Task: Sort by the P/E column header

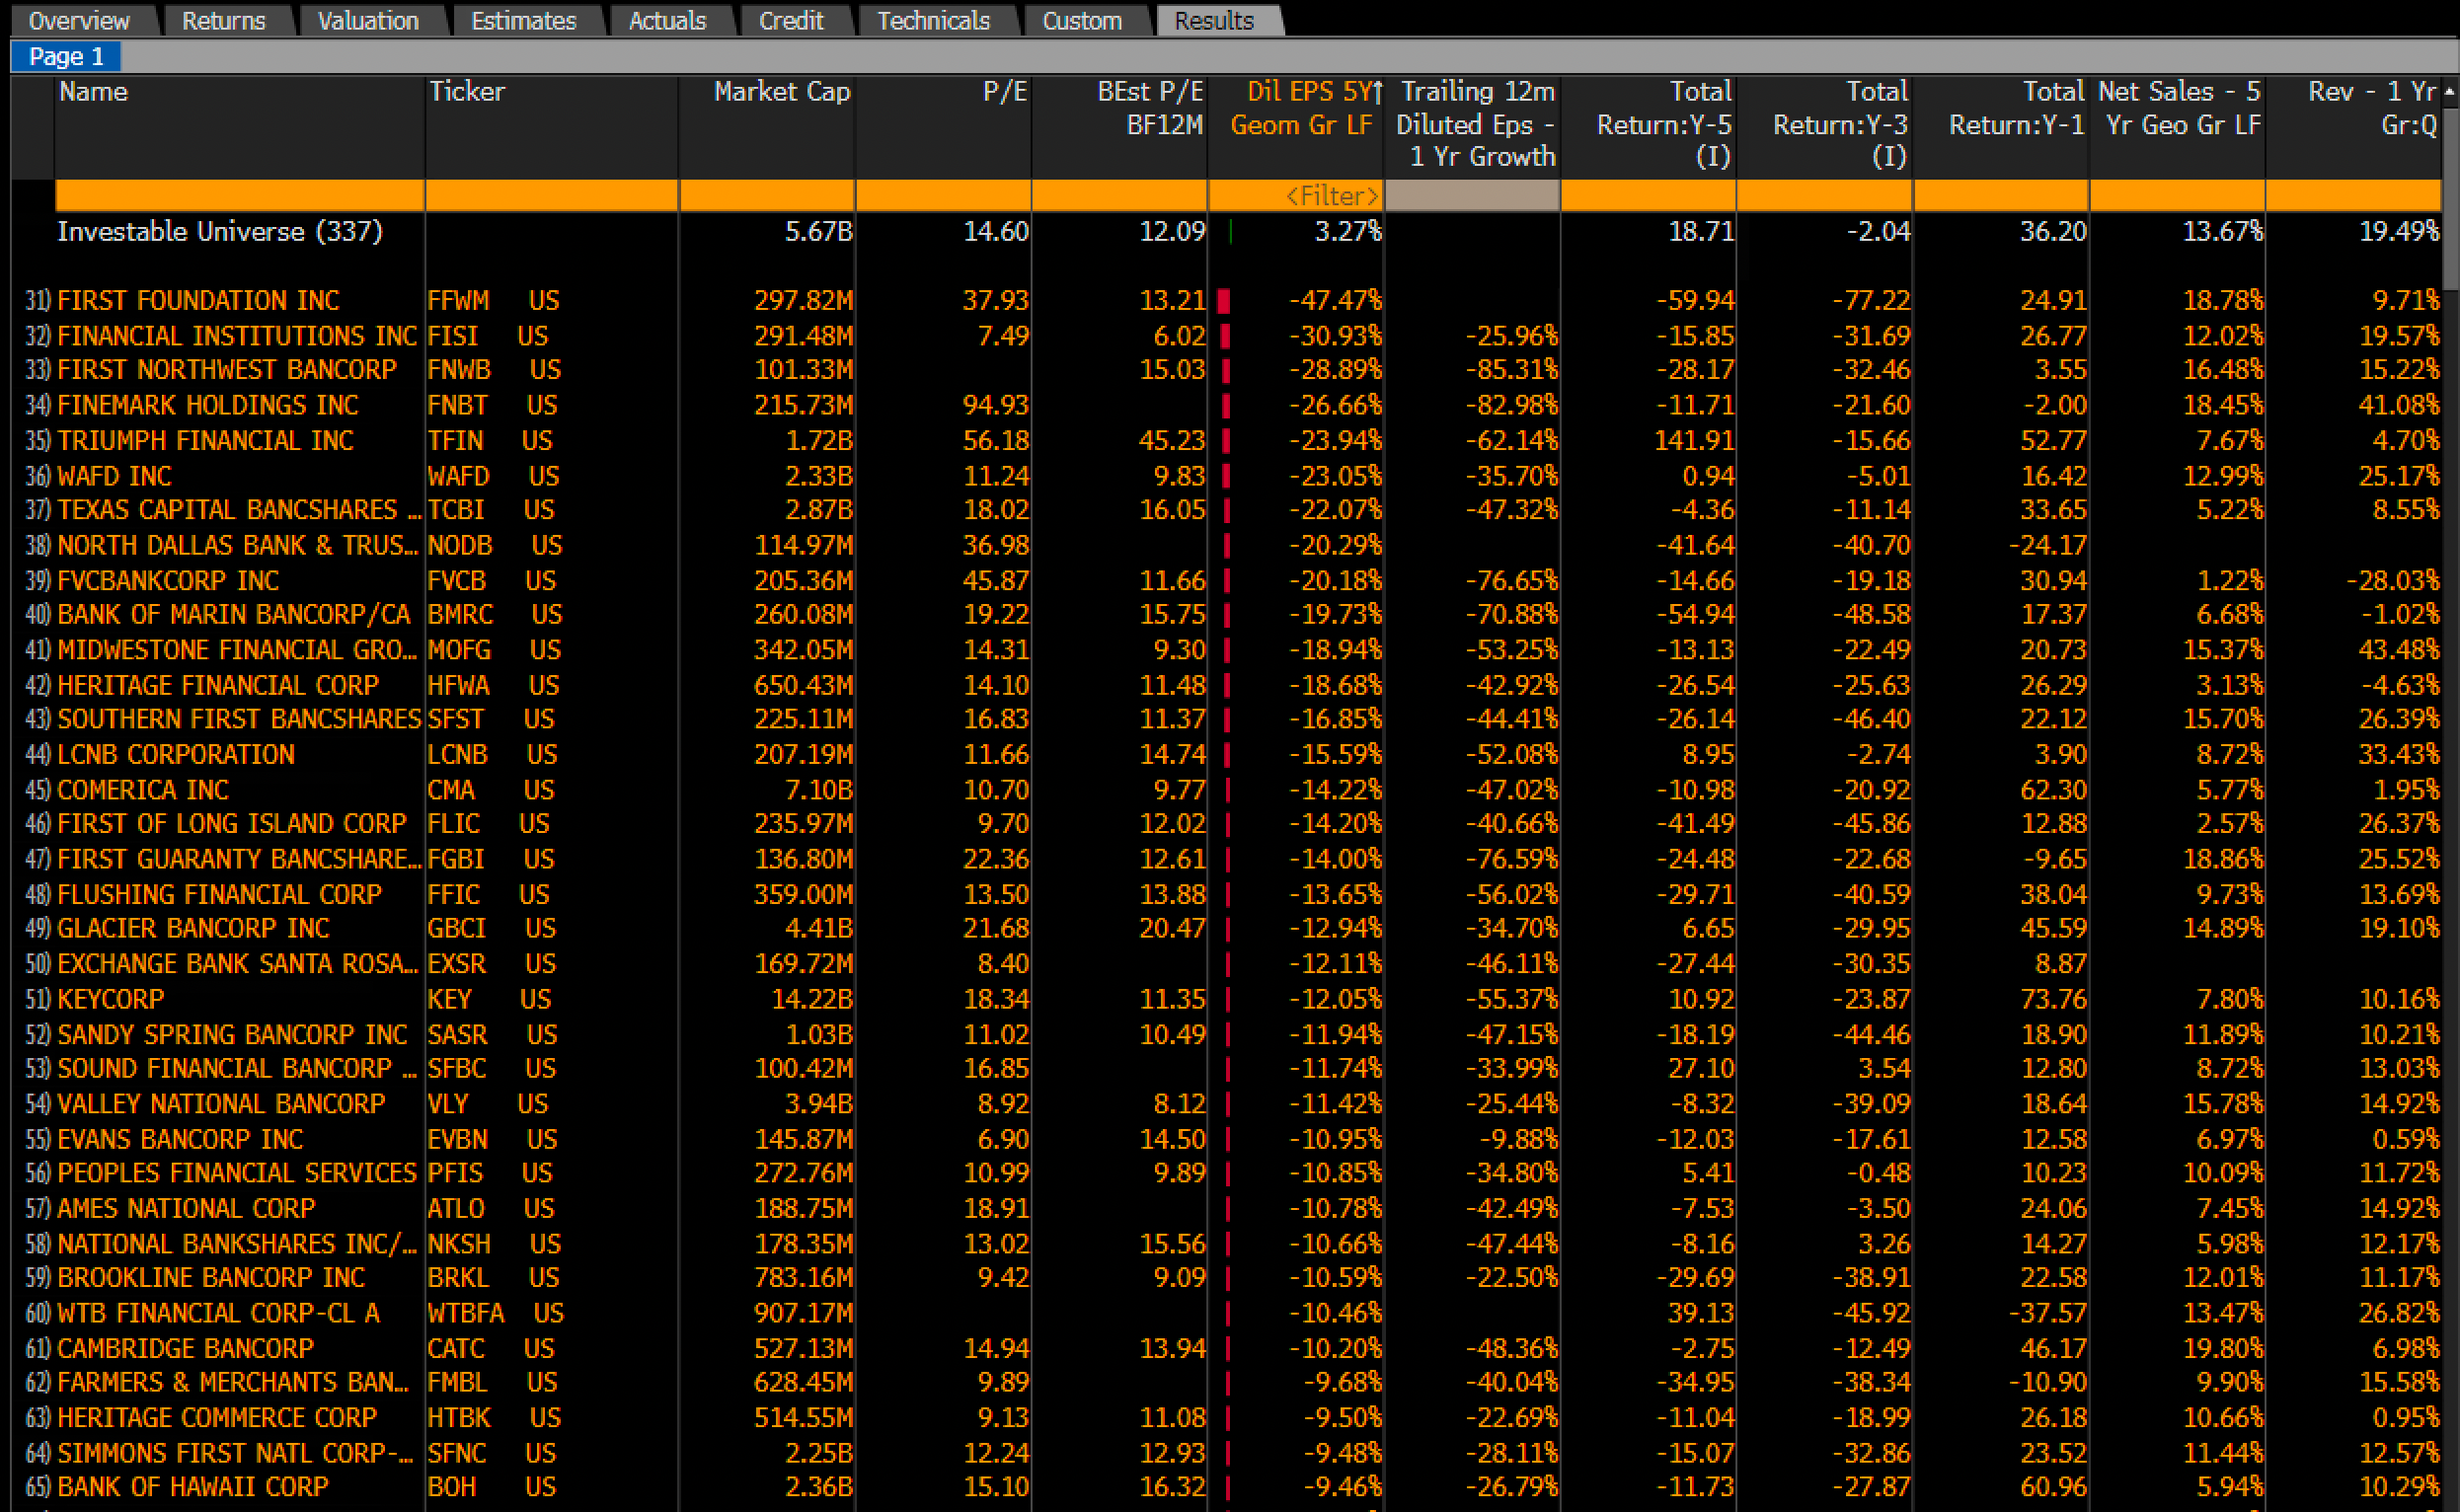Action: tap(944, 126)
